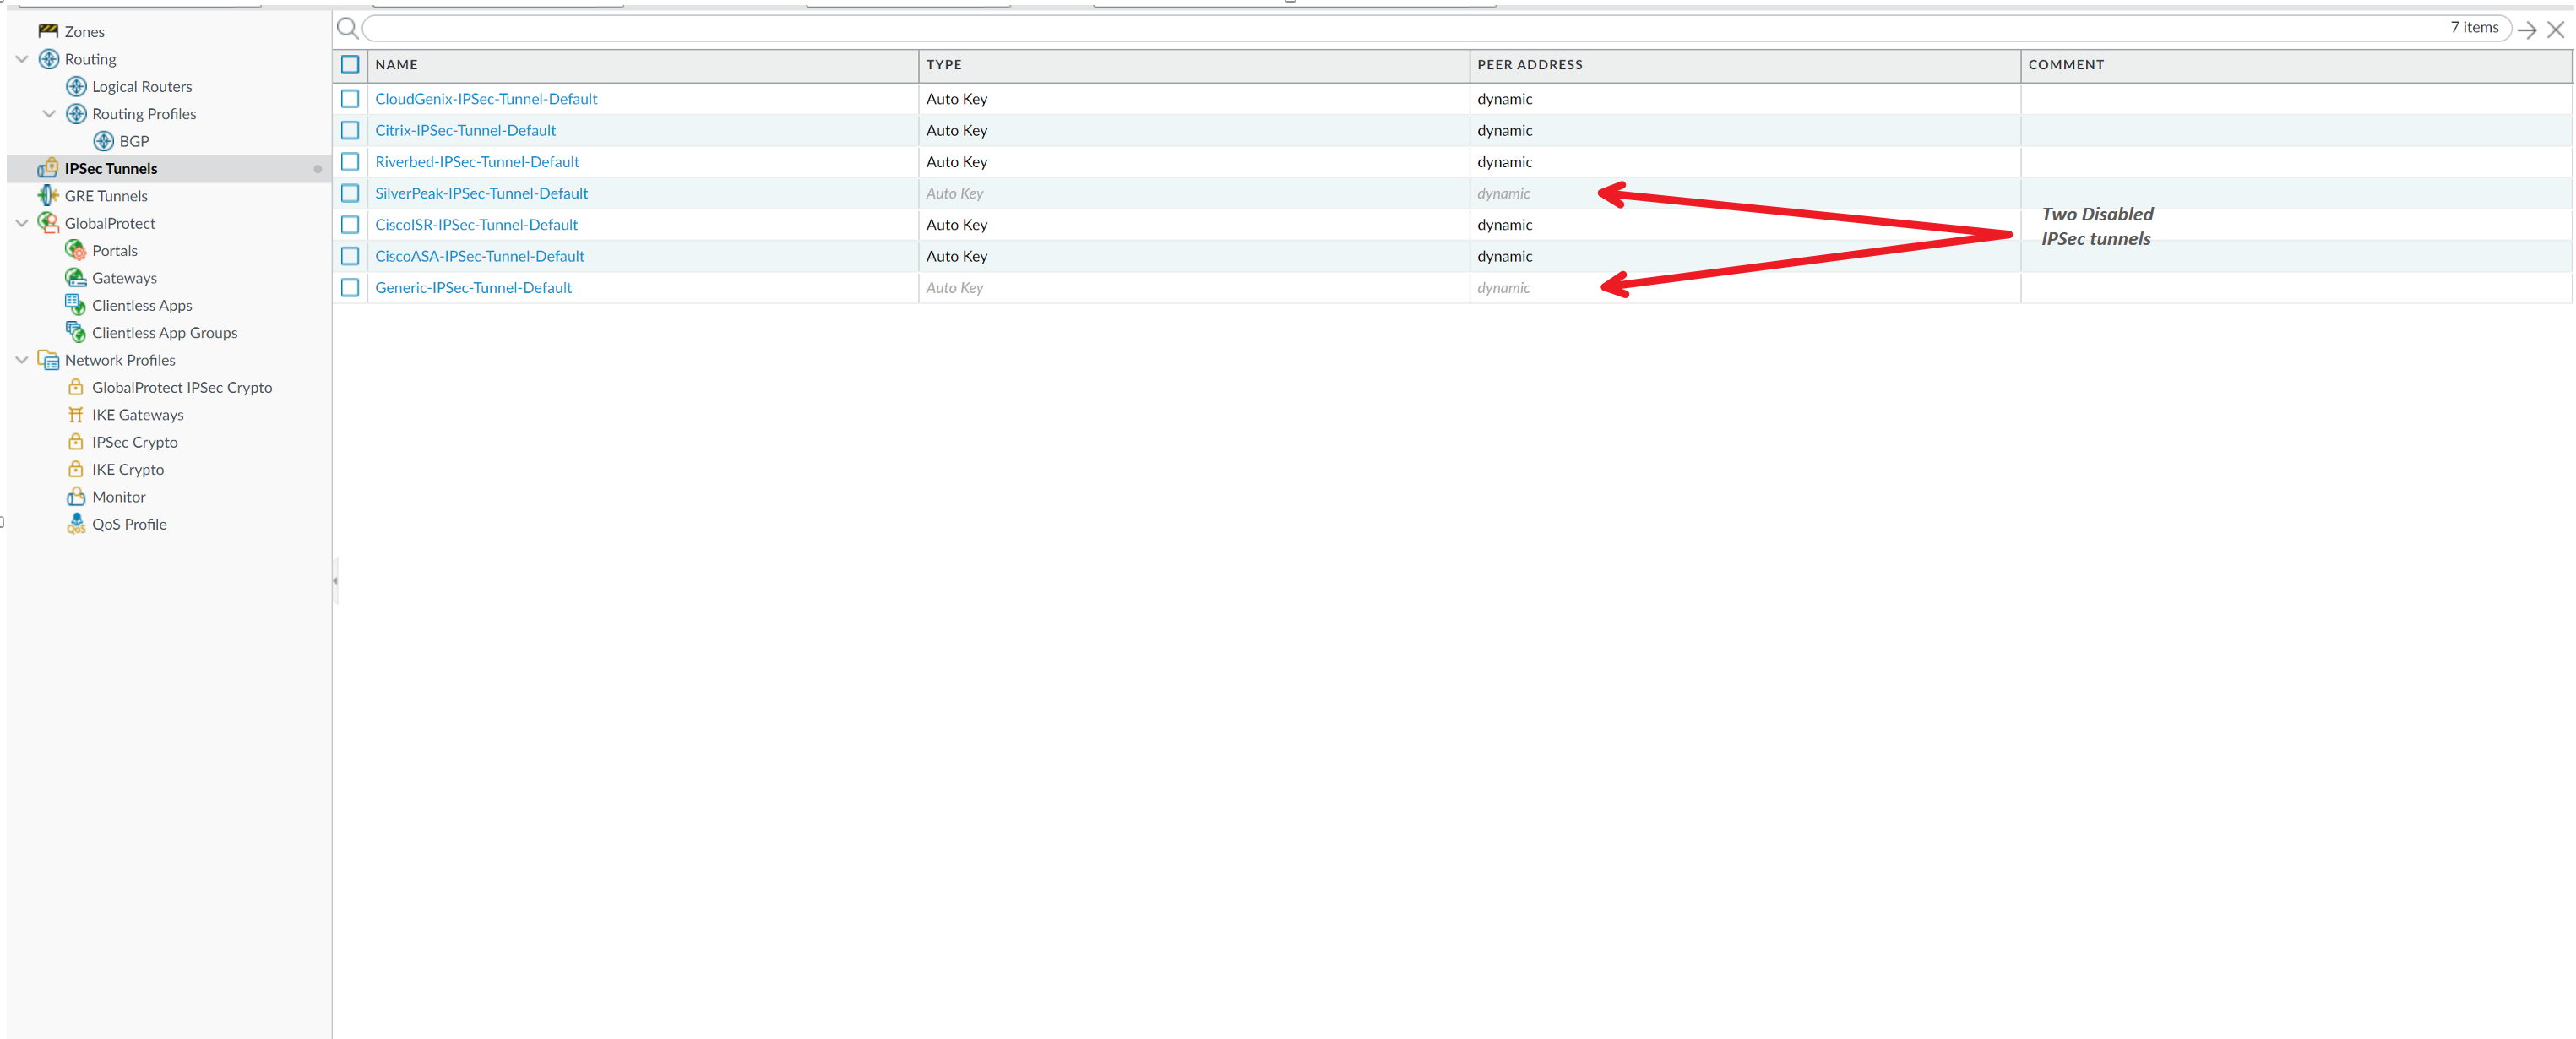This screenshot has width=2576, height=1039.
Task: Click the IKE Gateways icon
Action: pos(75,414)
